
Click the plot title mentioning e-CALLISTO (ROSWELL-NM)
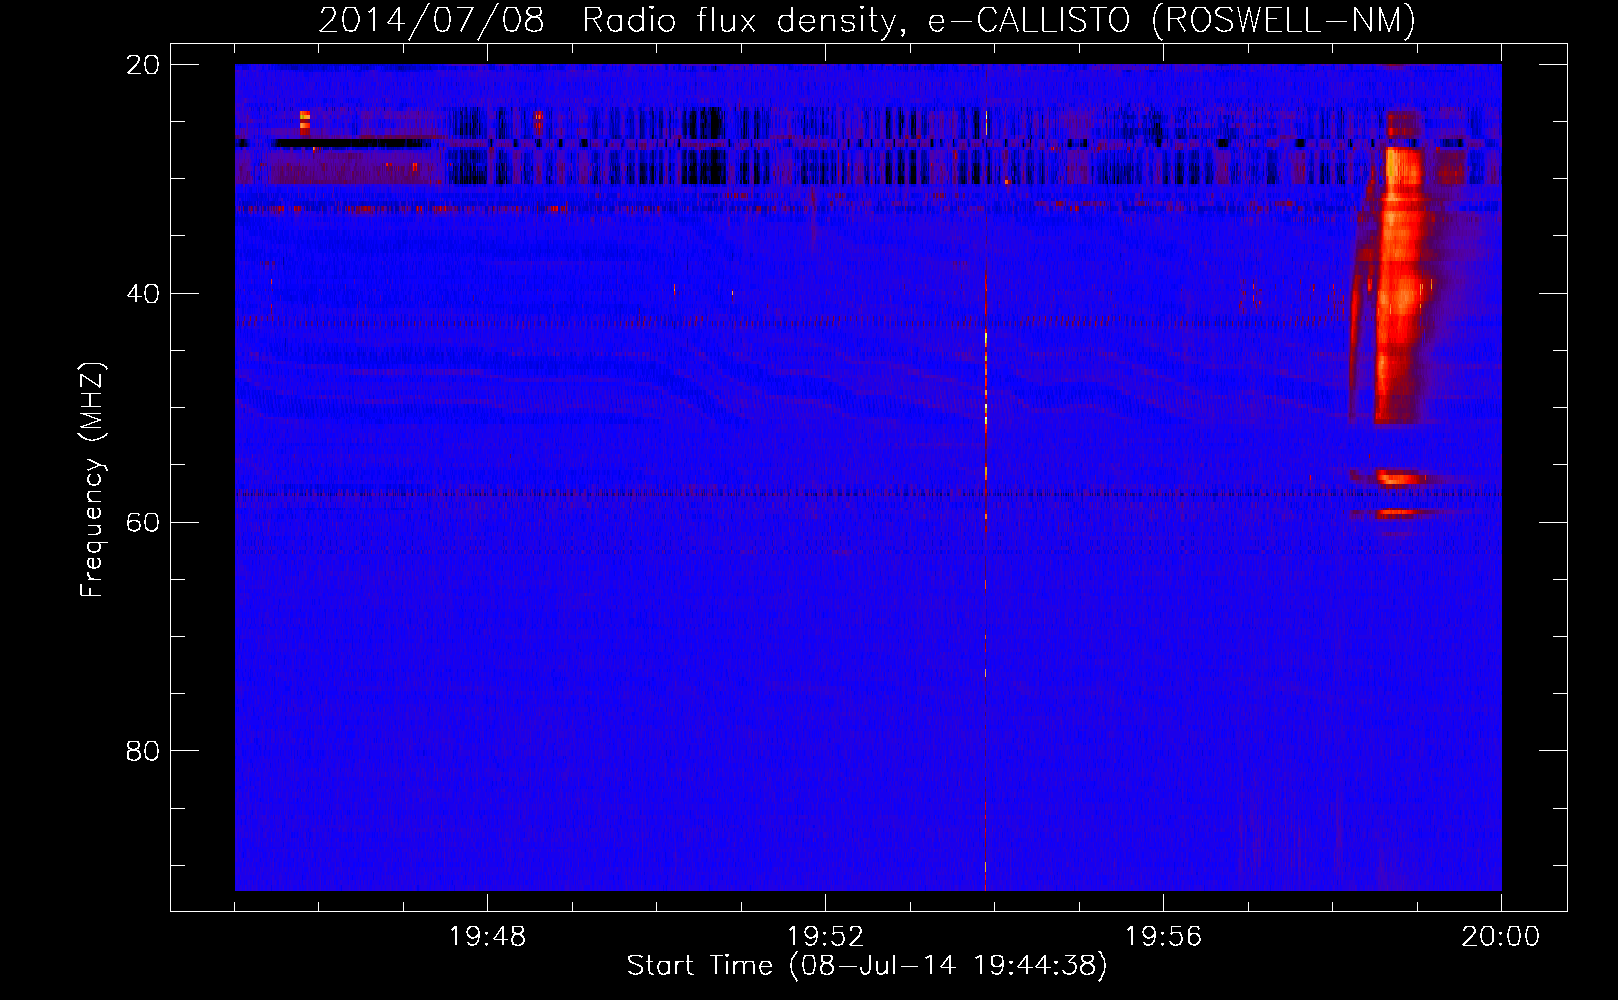(x=867, y=20)
